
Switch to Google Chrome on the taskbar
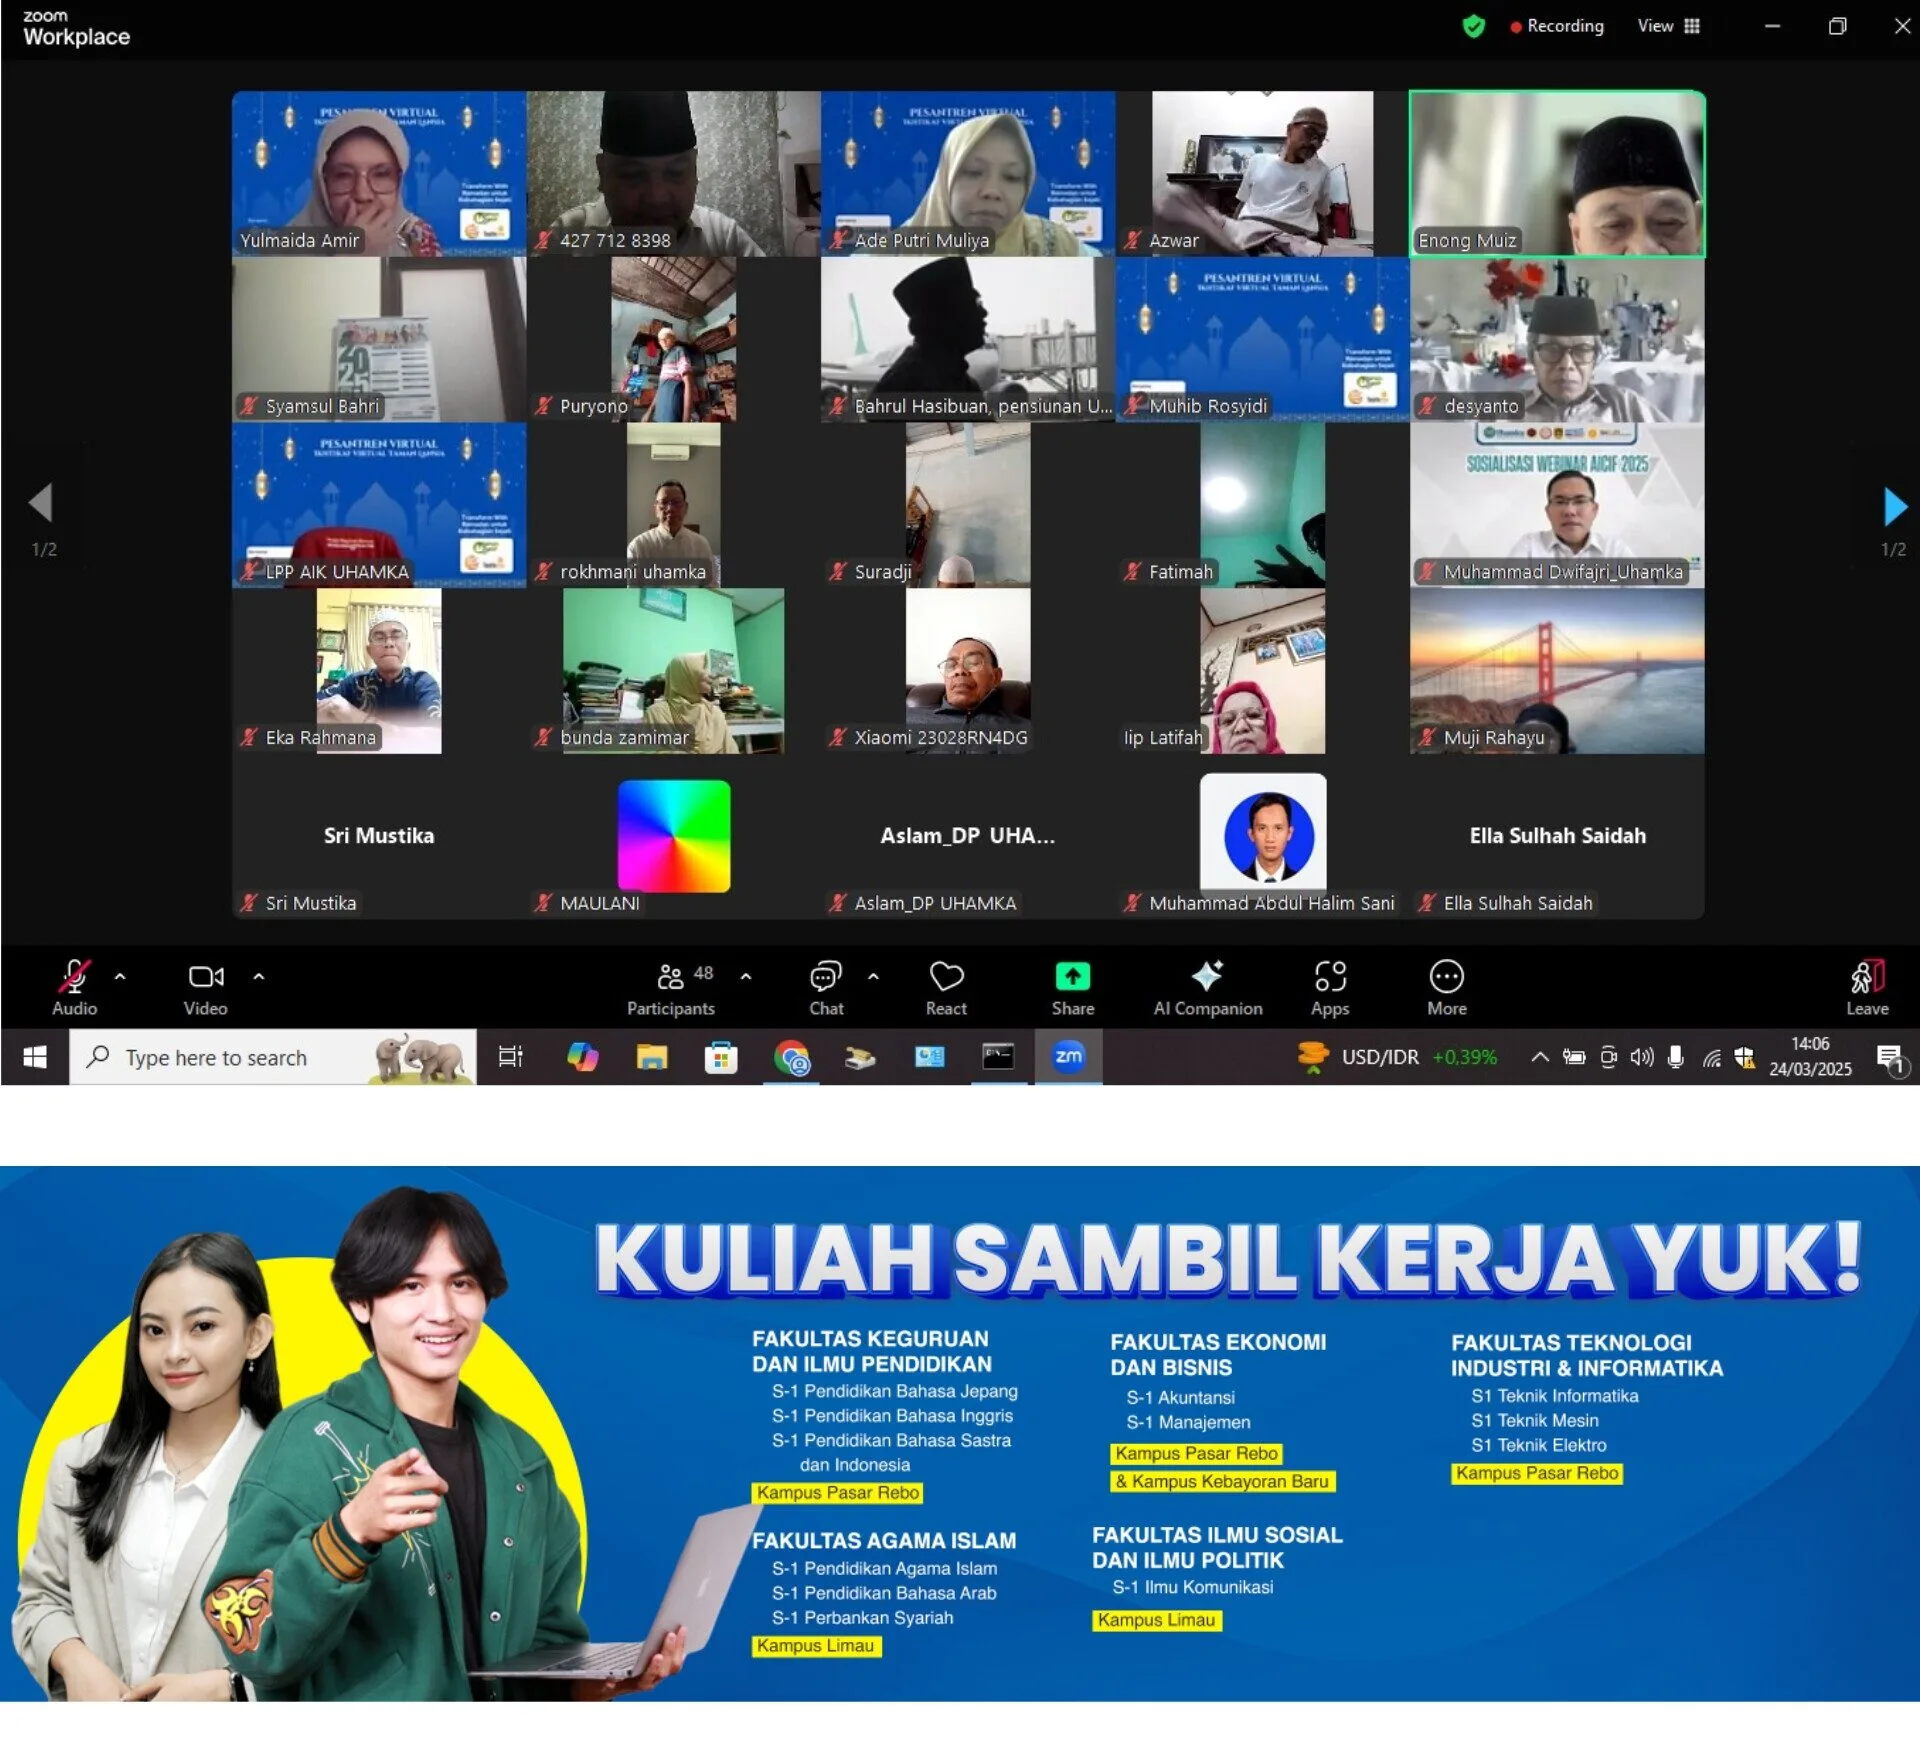pyautogui.click(x=791, y=1057)
